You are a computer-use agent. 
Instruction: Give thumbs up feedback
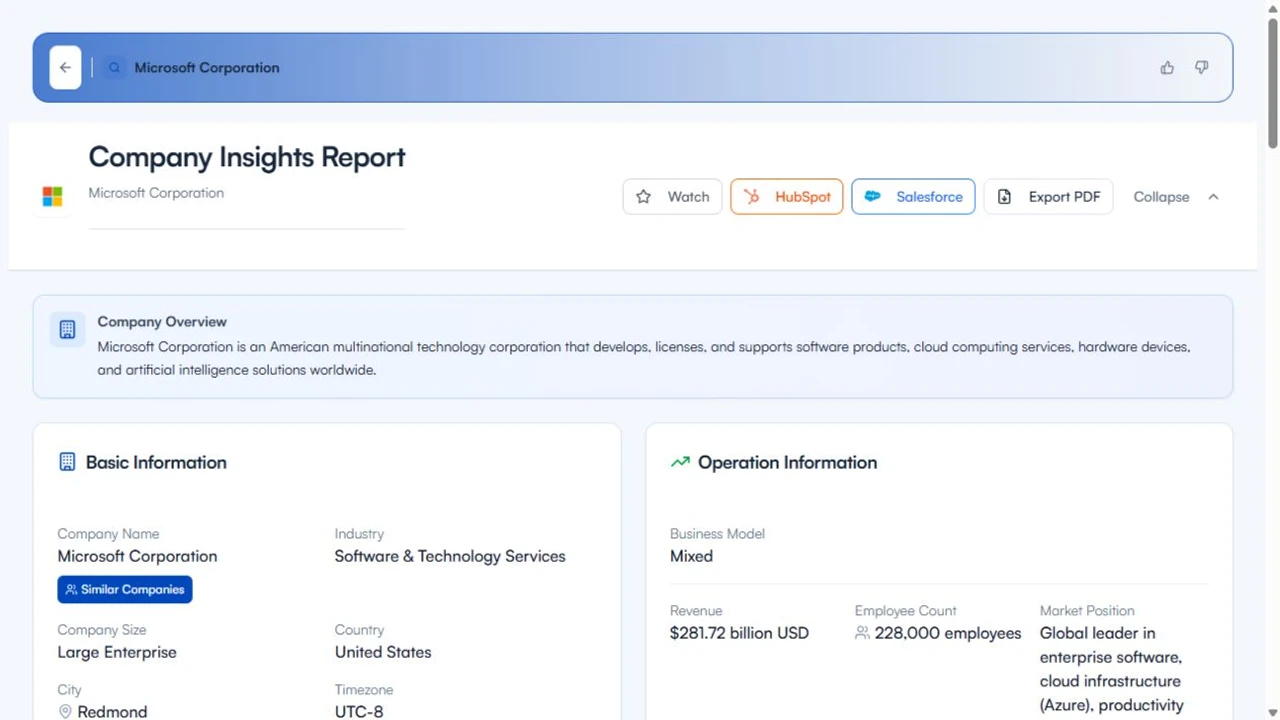1167,68
